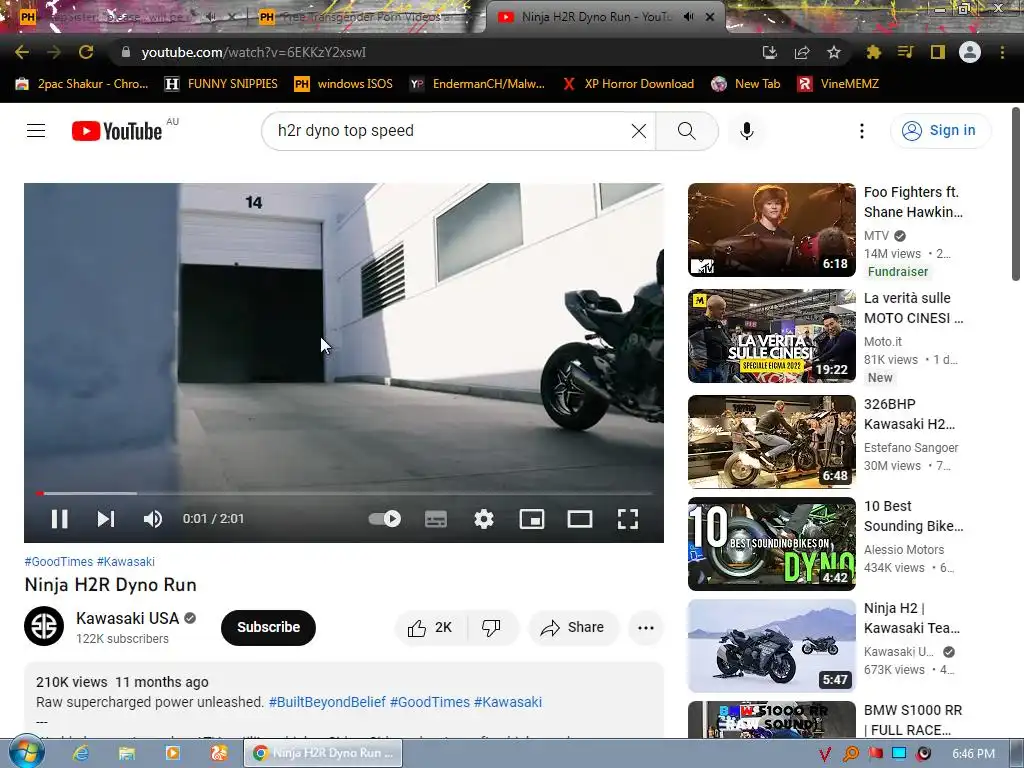
Task: Install YouTube app icon in address bar
Action: 769,52
